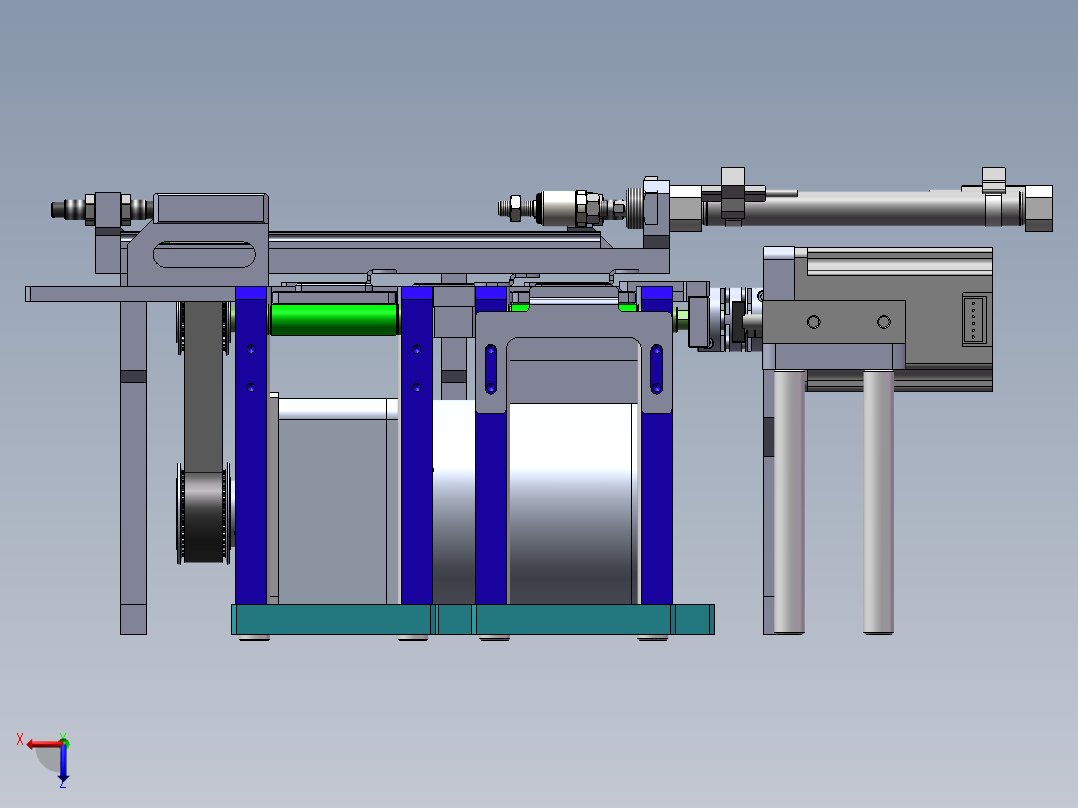Select the long pneumatic cylinder barrel at top right
1078x808 pixels.
(x=863, y=208)
